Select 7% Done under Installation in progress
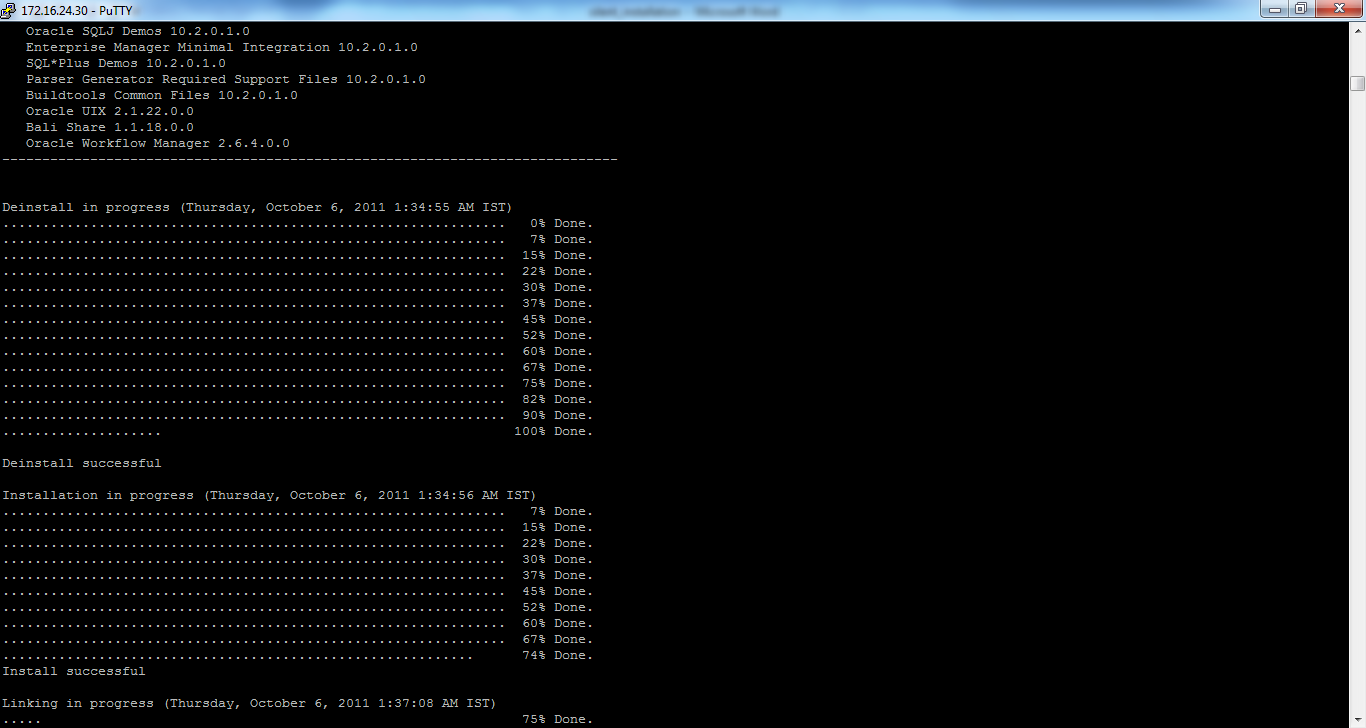Viewport: 1366px width, 728px height. point(561,511)
